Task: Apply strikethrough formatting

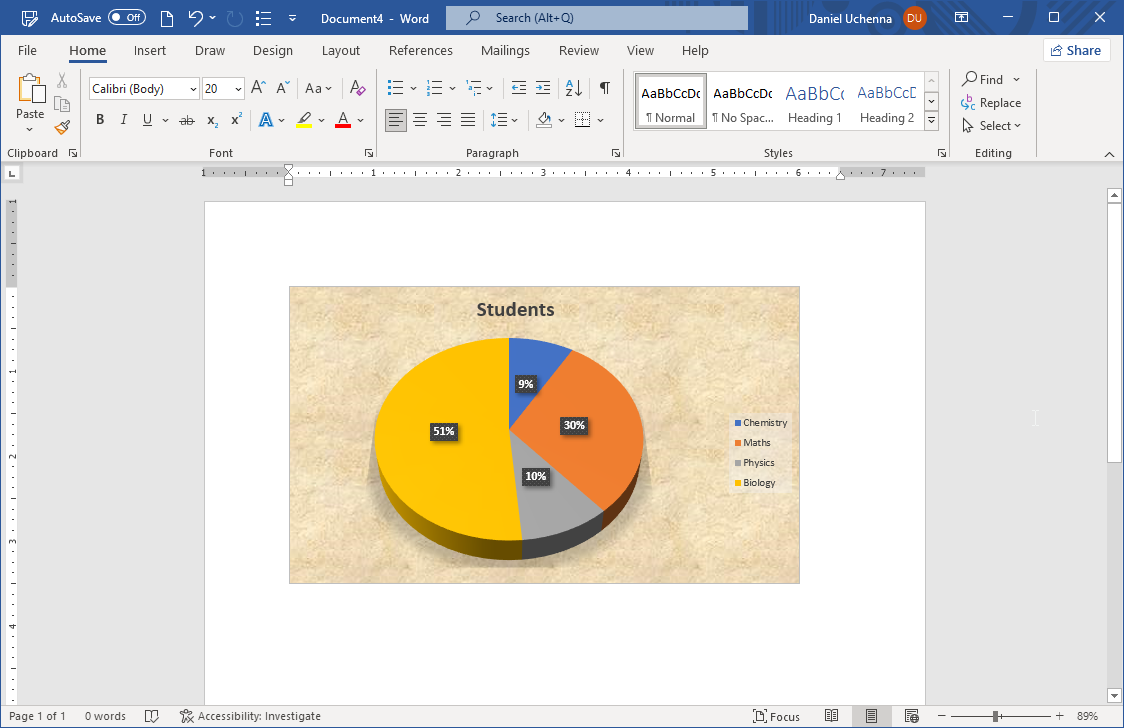Action: coord(186,119)
